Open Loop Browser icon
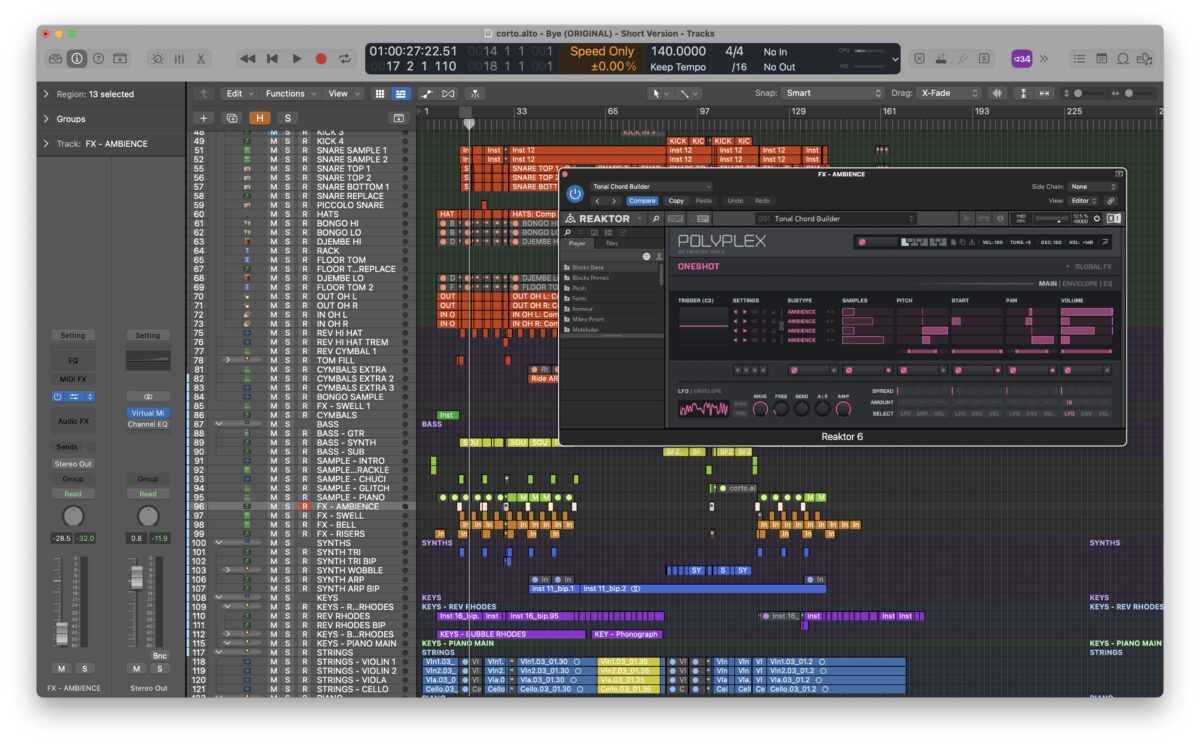The width and height of the screenshot is (1200, 745). click(x=1124, y=59)
